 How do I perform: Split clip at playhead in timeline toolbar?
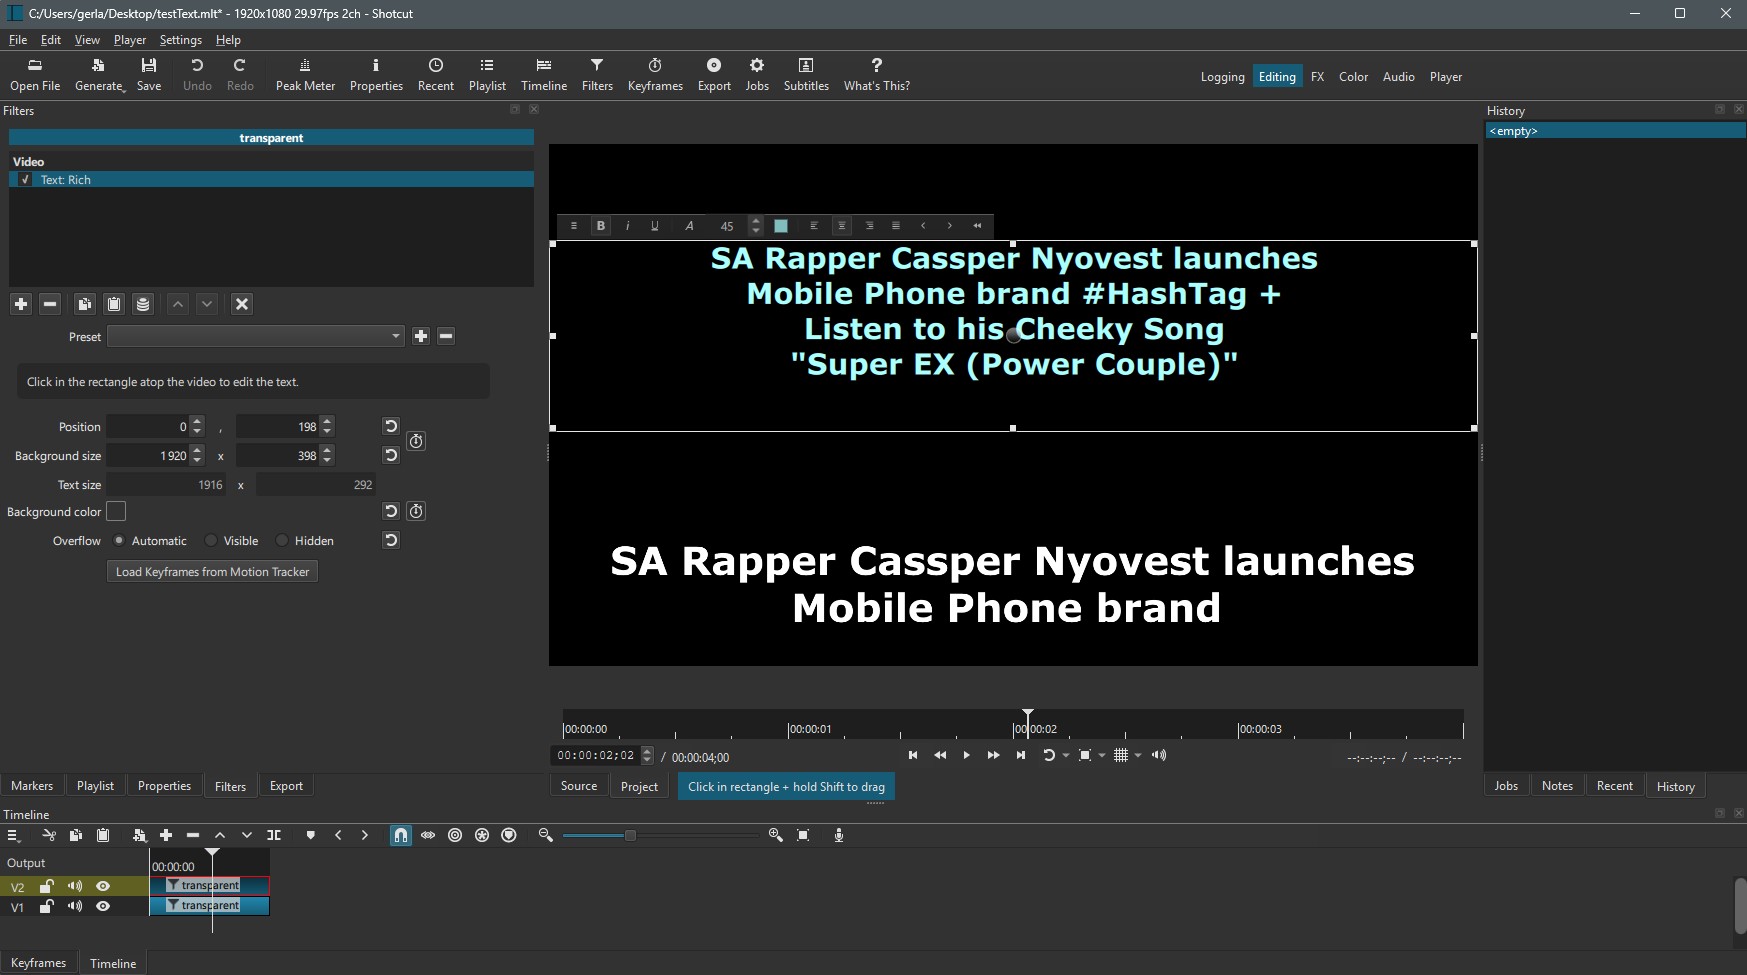point(274,835)
